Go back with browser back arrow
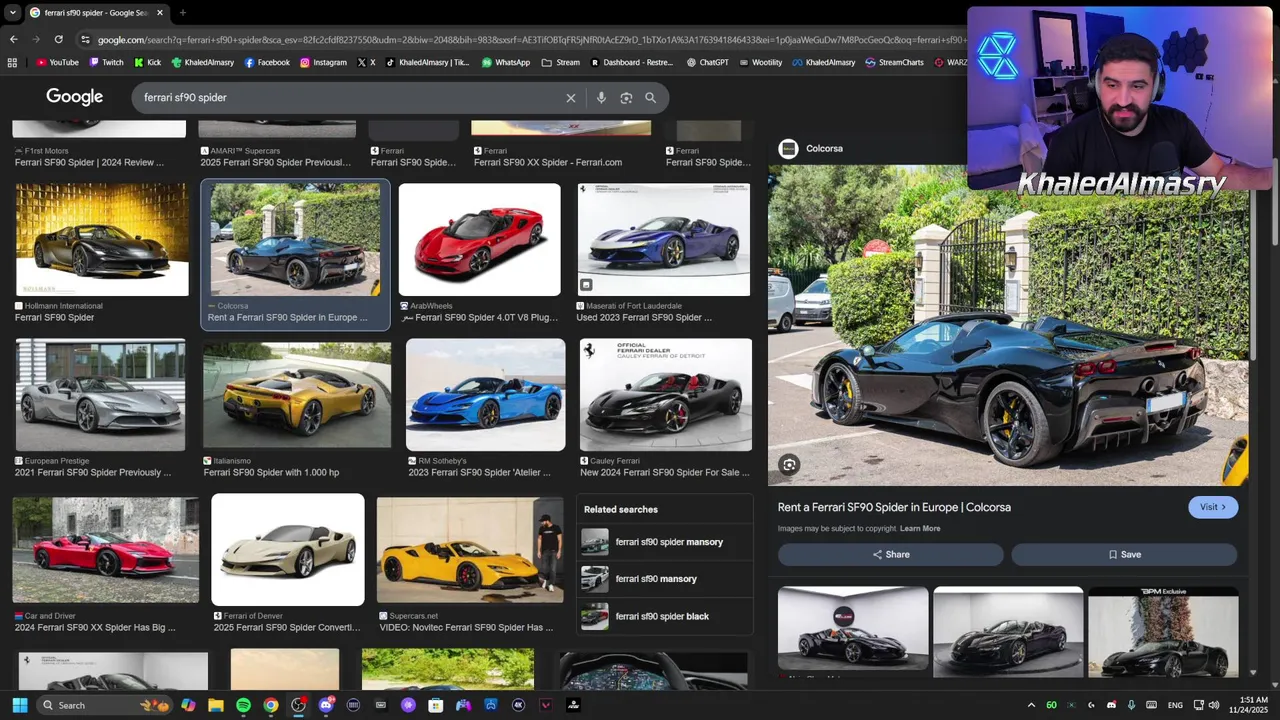Image resolution: width=1280 pixels, height=720 pixels. click(13, 39)
